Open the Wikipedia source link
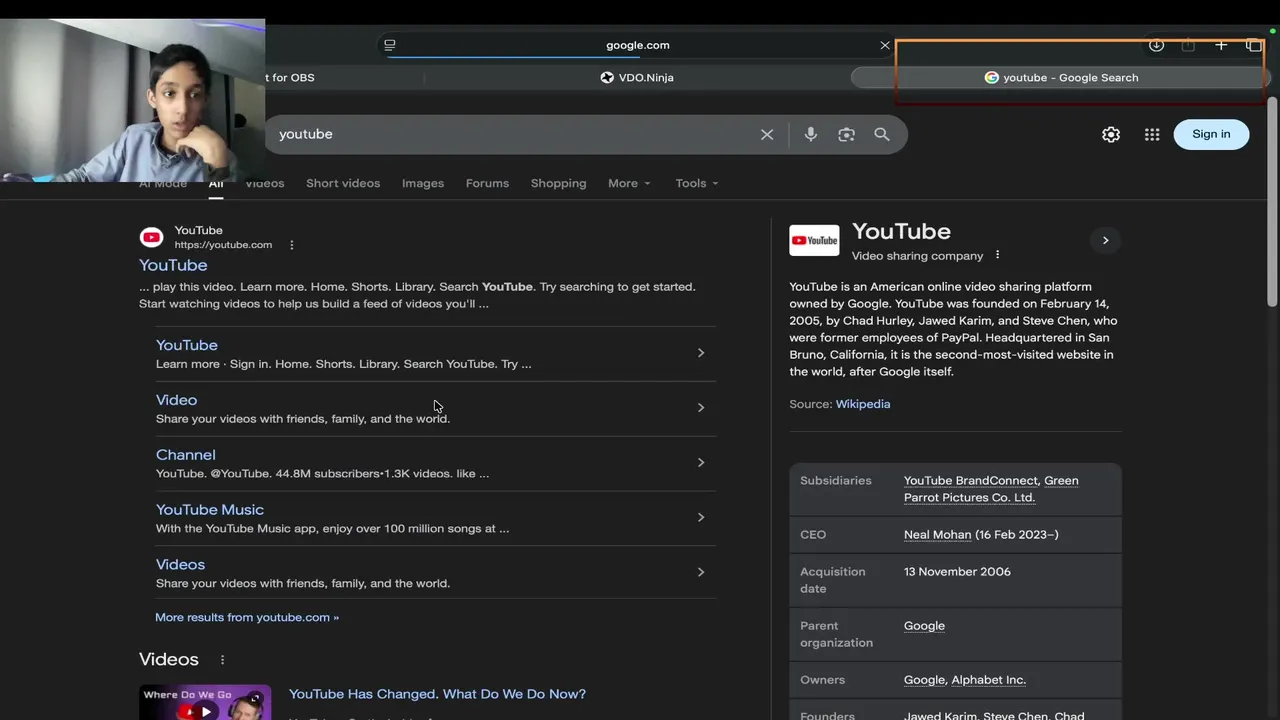The height and width of the screenshot is (720, 1280). tap(863, 404)
